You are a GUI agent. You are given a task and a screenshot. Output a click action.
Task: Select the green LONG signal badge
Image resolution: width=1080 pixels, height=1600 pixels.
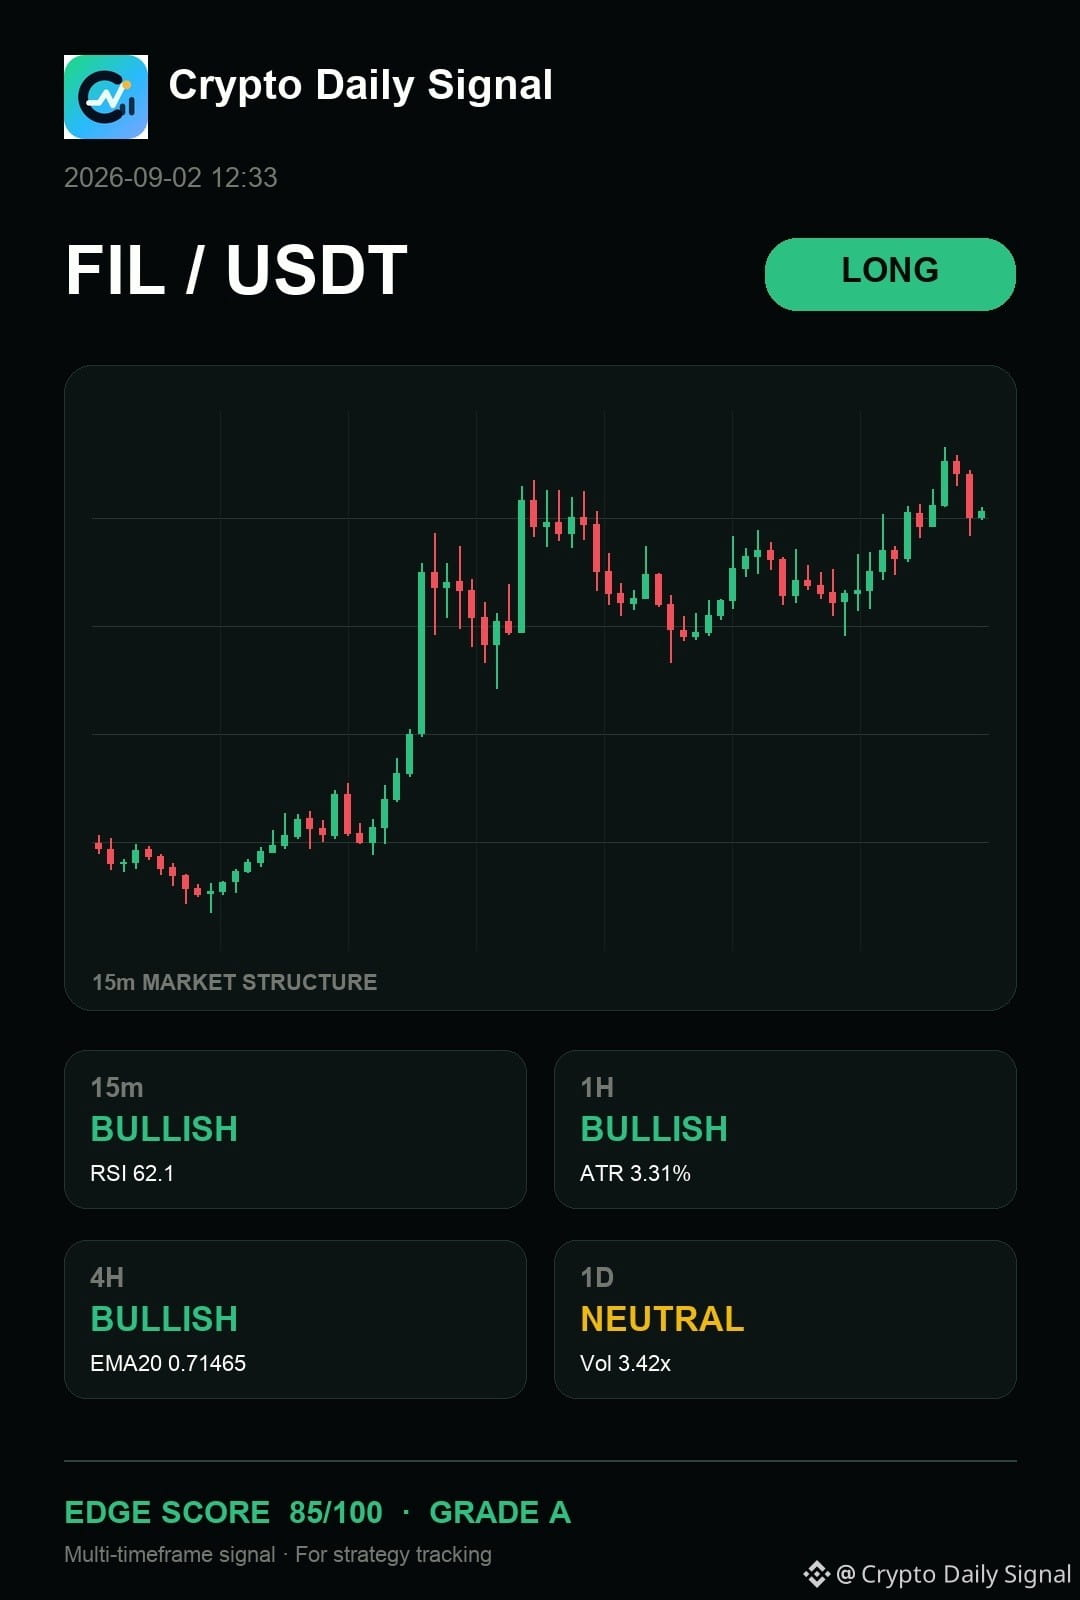tap(890, 274)
